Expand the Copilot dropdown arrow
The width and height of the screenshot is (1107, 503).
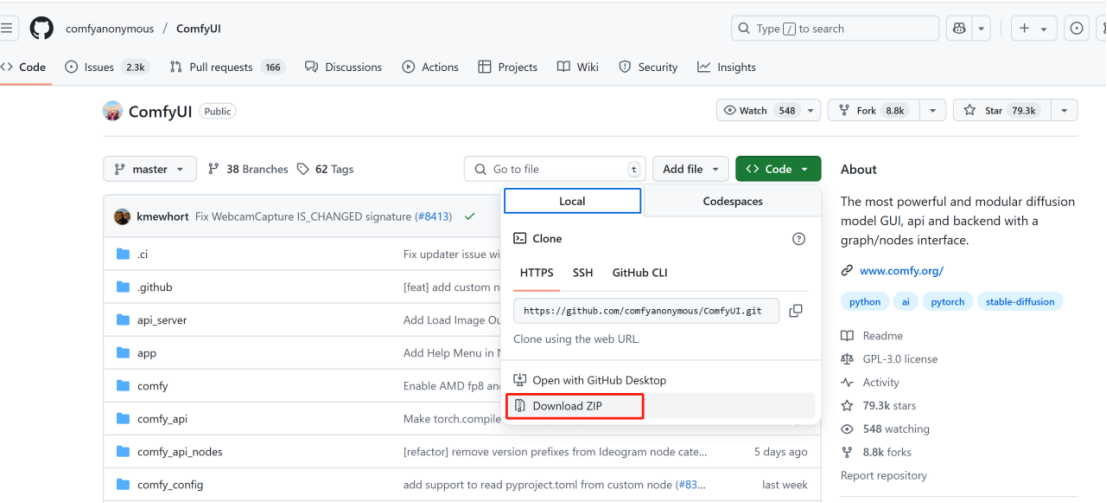(x=981, y=29)
